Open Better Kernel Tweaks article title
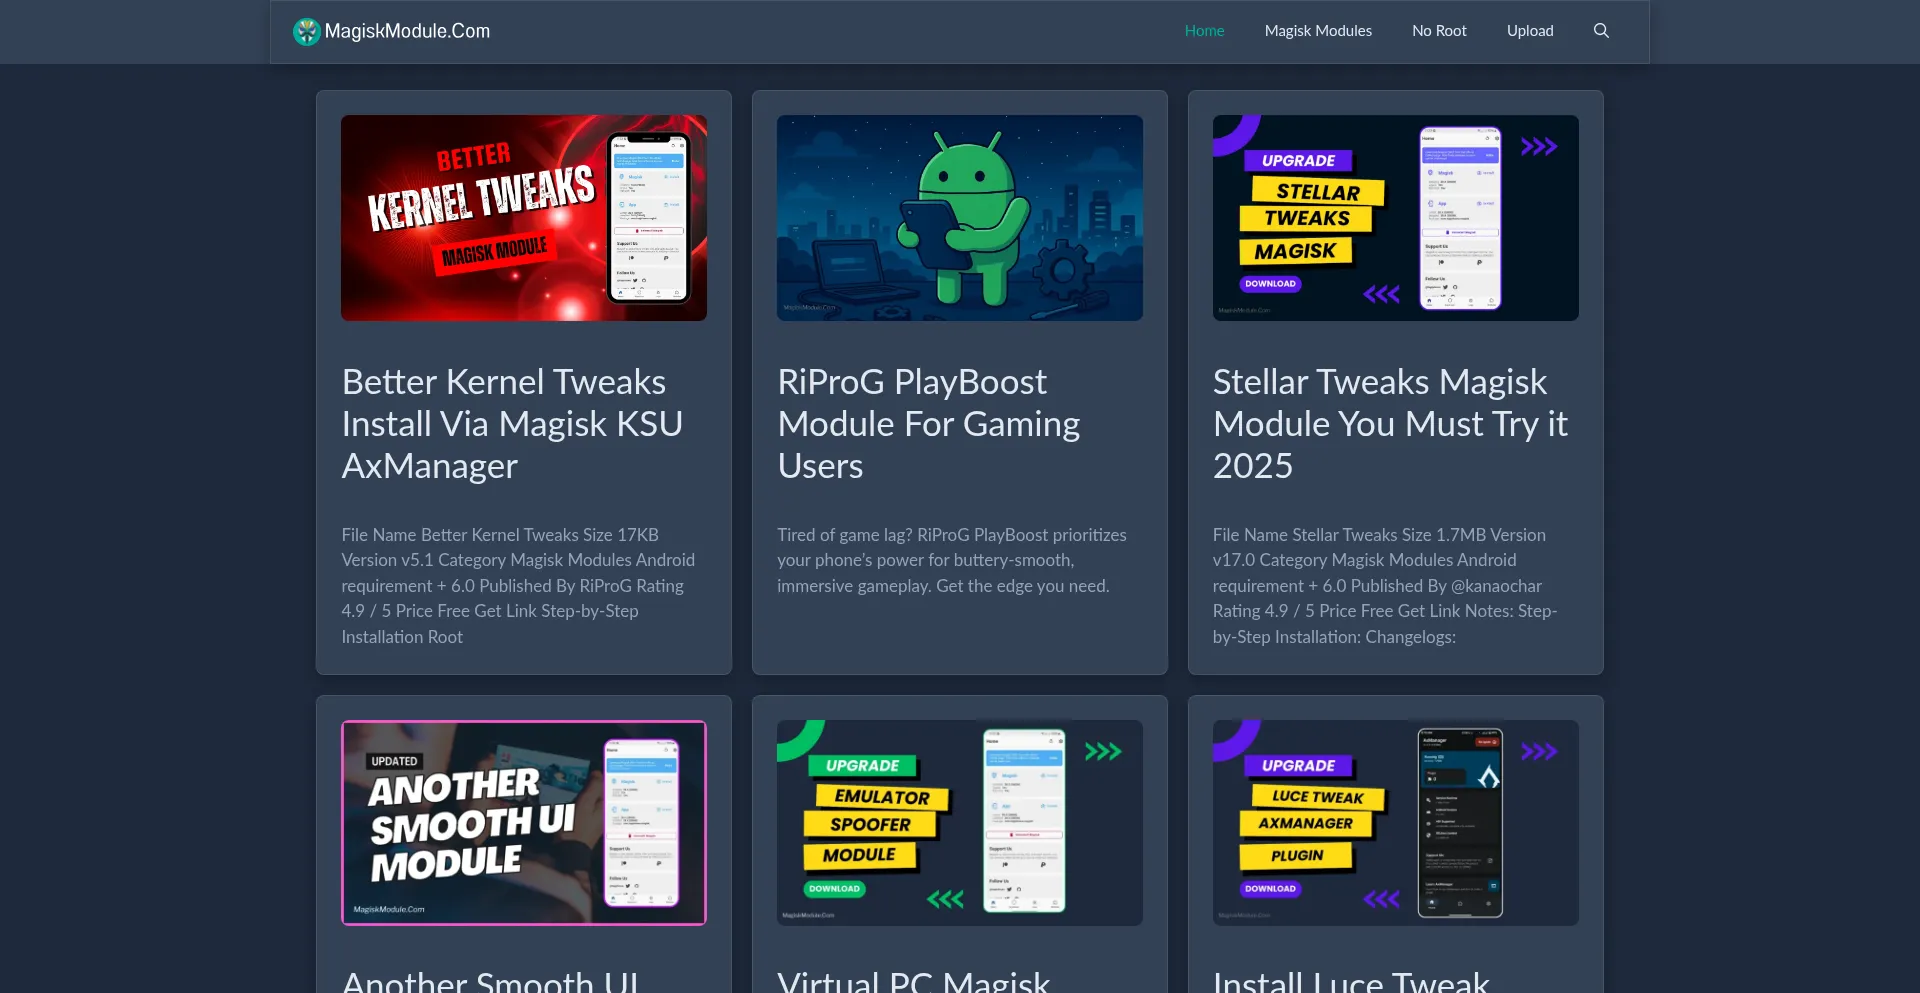This screenshot has width=1920, height=993. click(x=512, y=424)
